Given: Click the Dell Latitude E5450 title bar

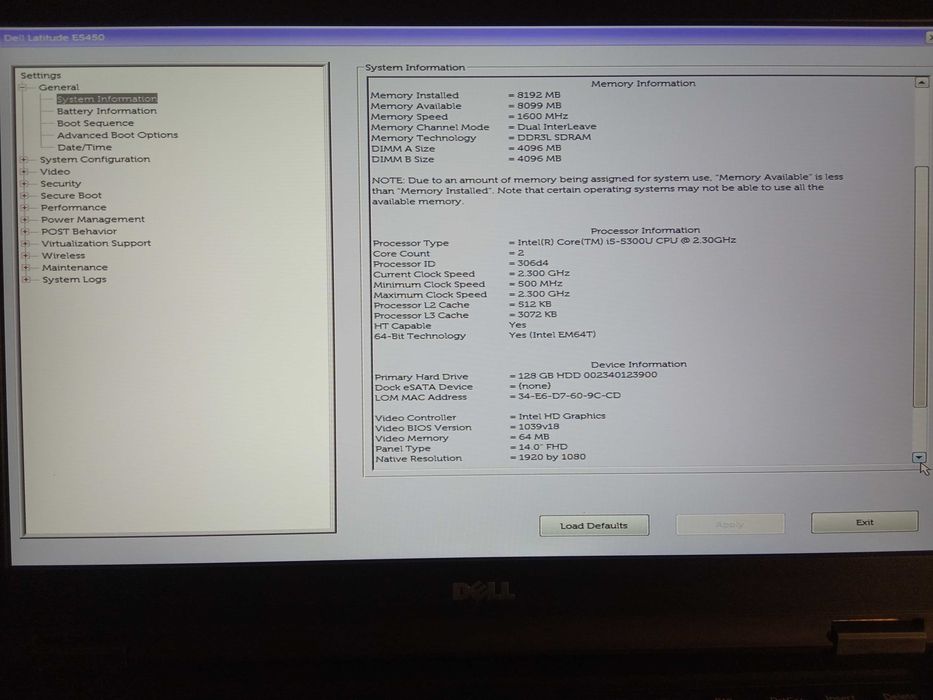Looking at the screenshot, I should [x=466, y=37].
